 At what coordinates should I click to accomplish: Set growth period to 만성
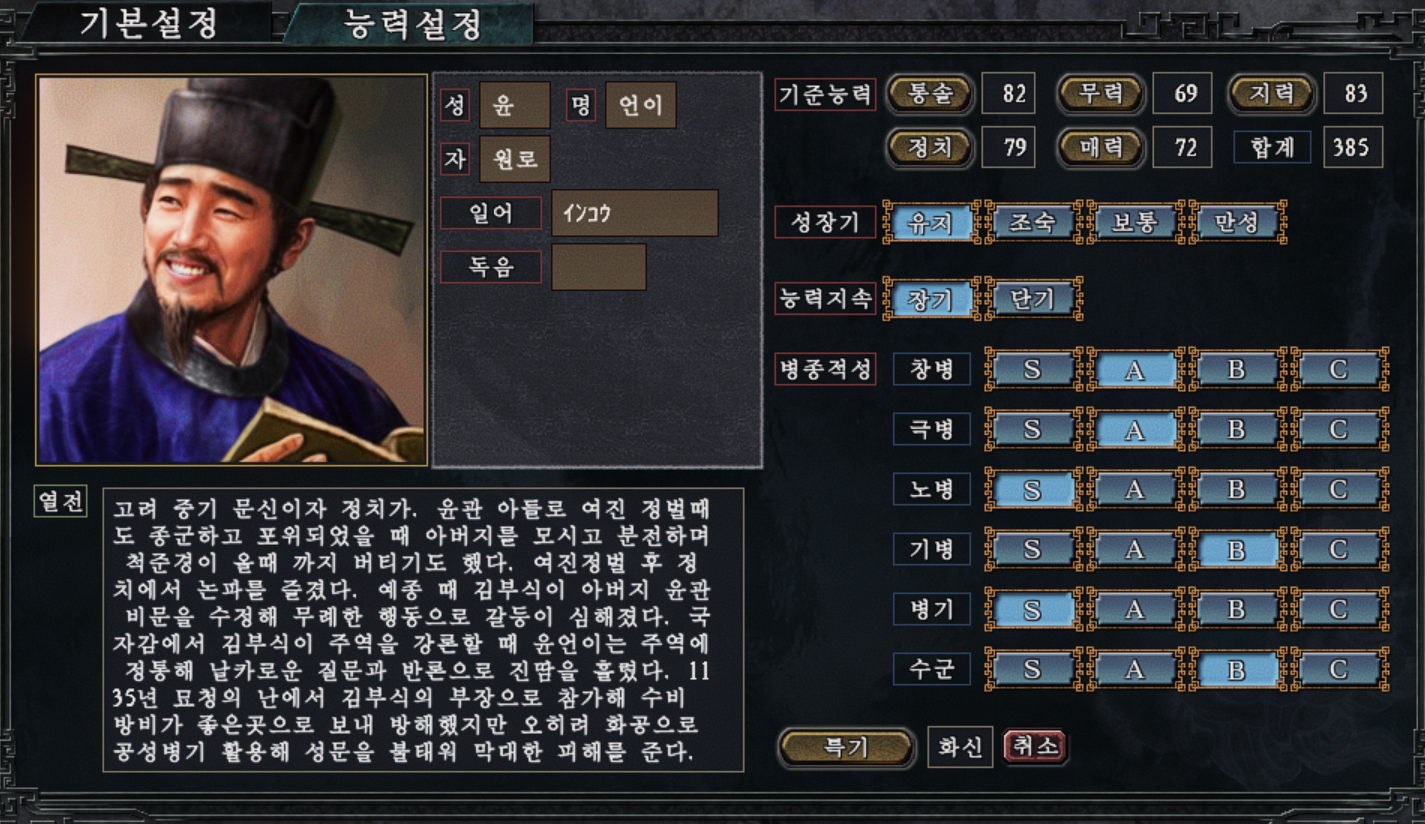click(x=1236, y=222)
